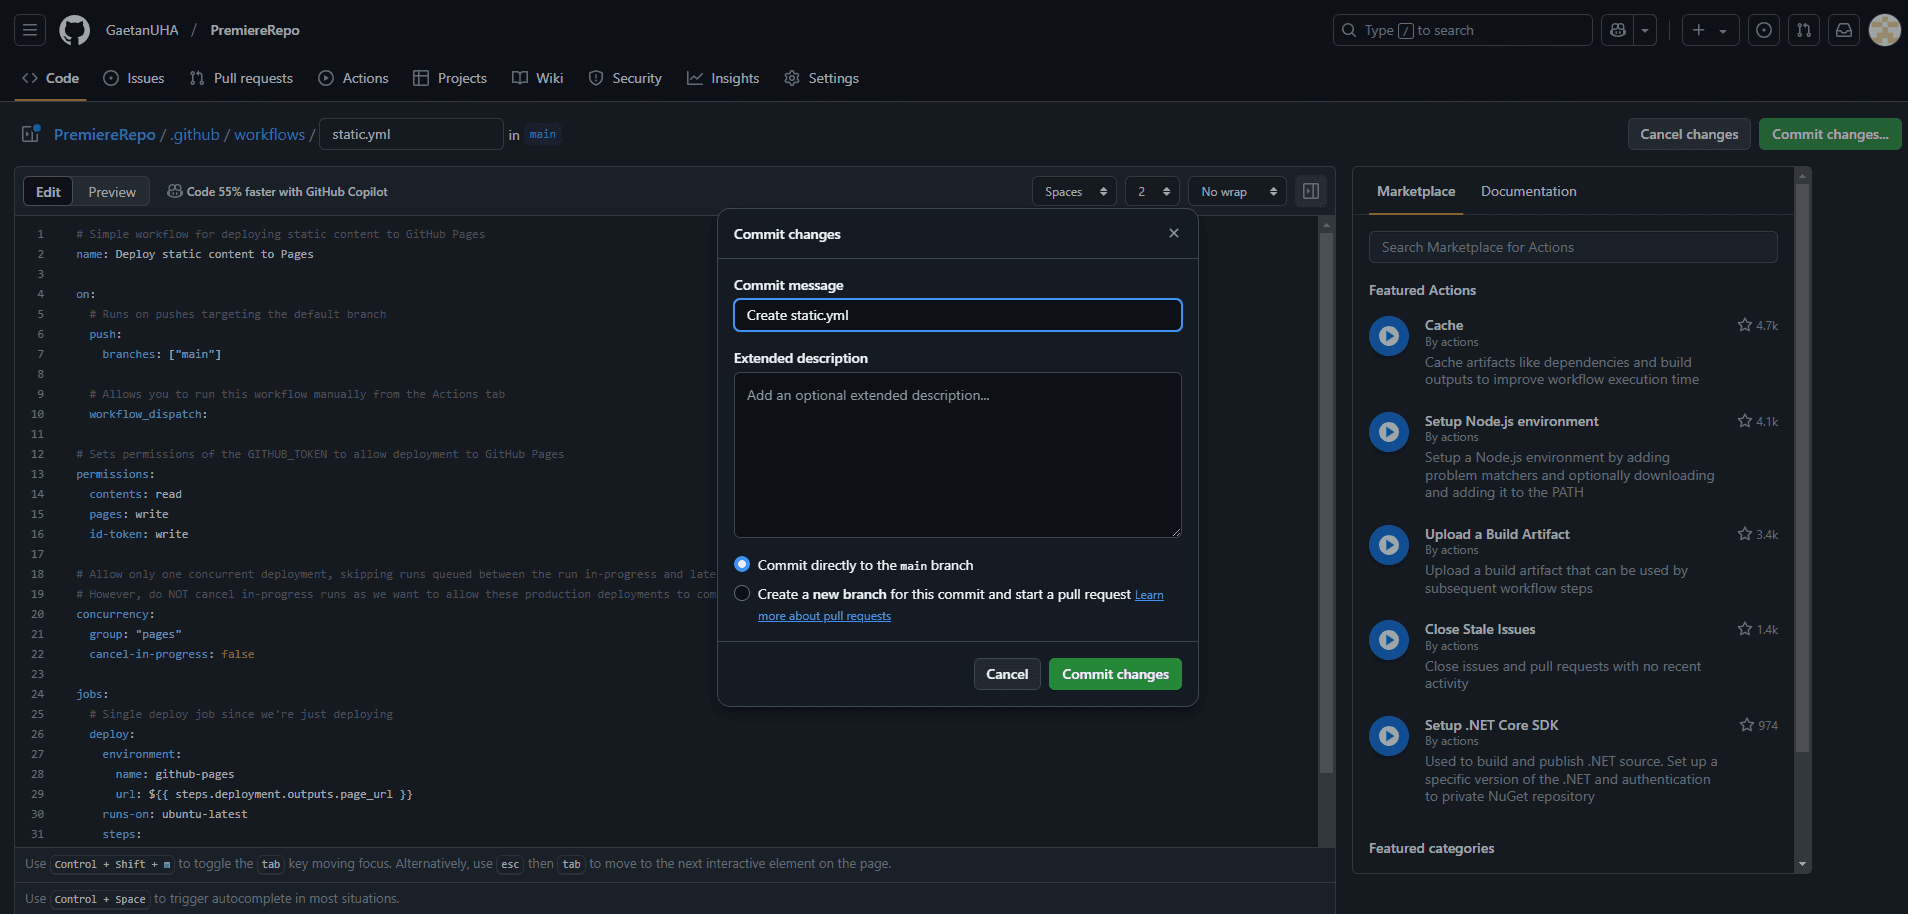Collapse the editor help side panel
This screenshot has width=1908, height=914.
pyautogui.click(x=1310, y=191)
